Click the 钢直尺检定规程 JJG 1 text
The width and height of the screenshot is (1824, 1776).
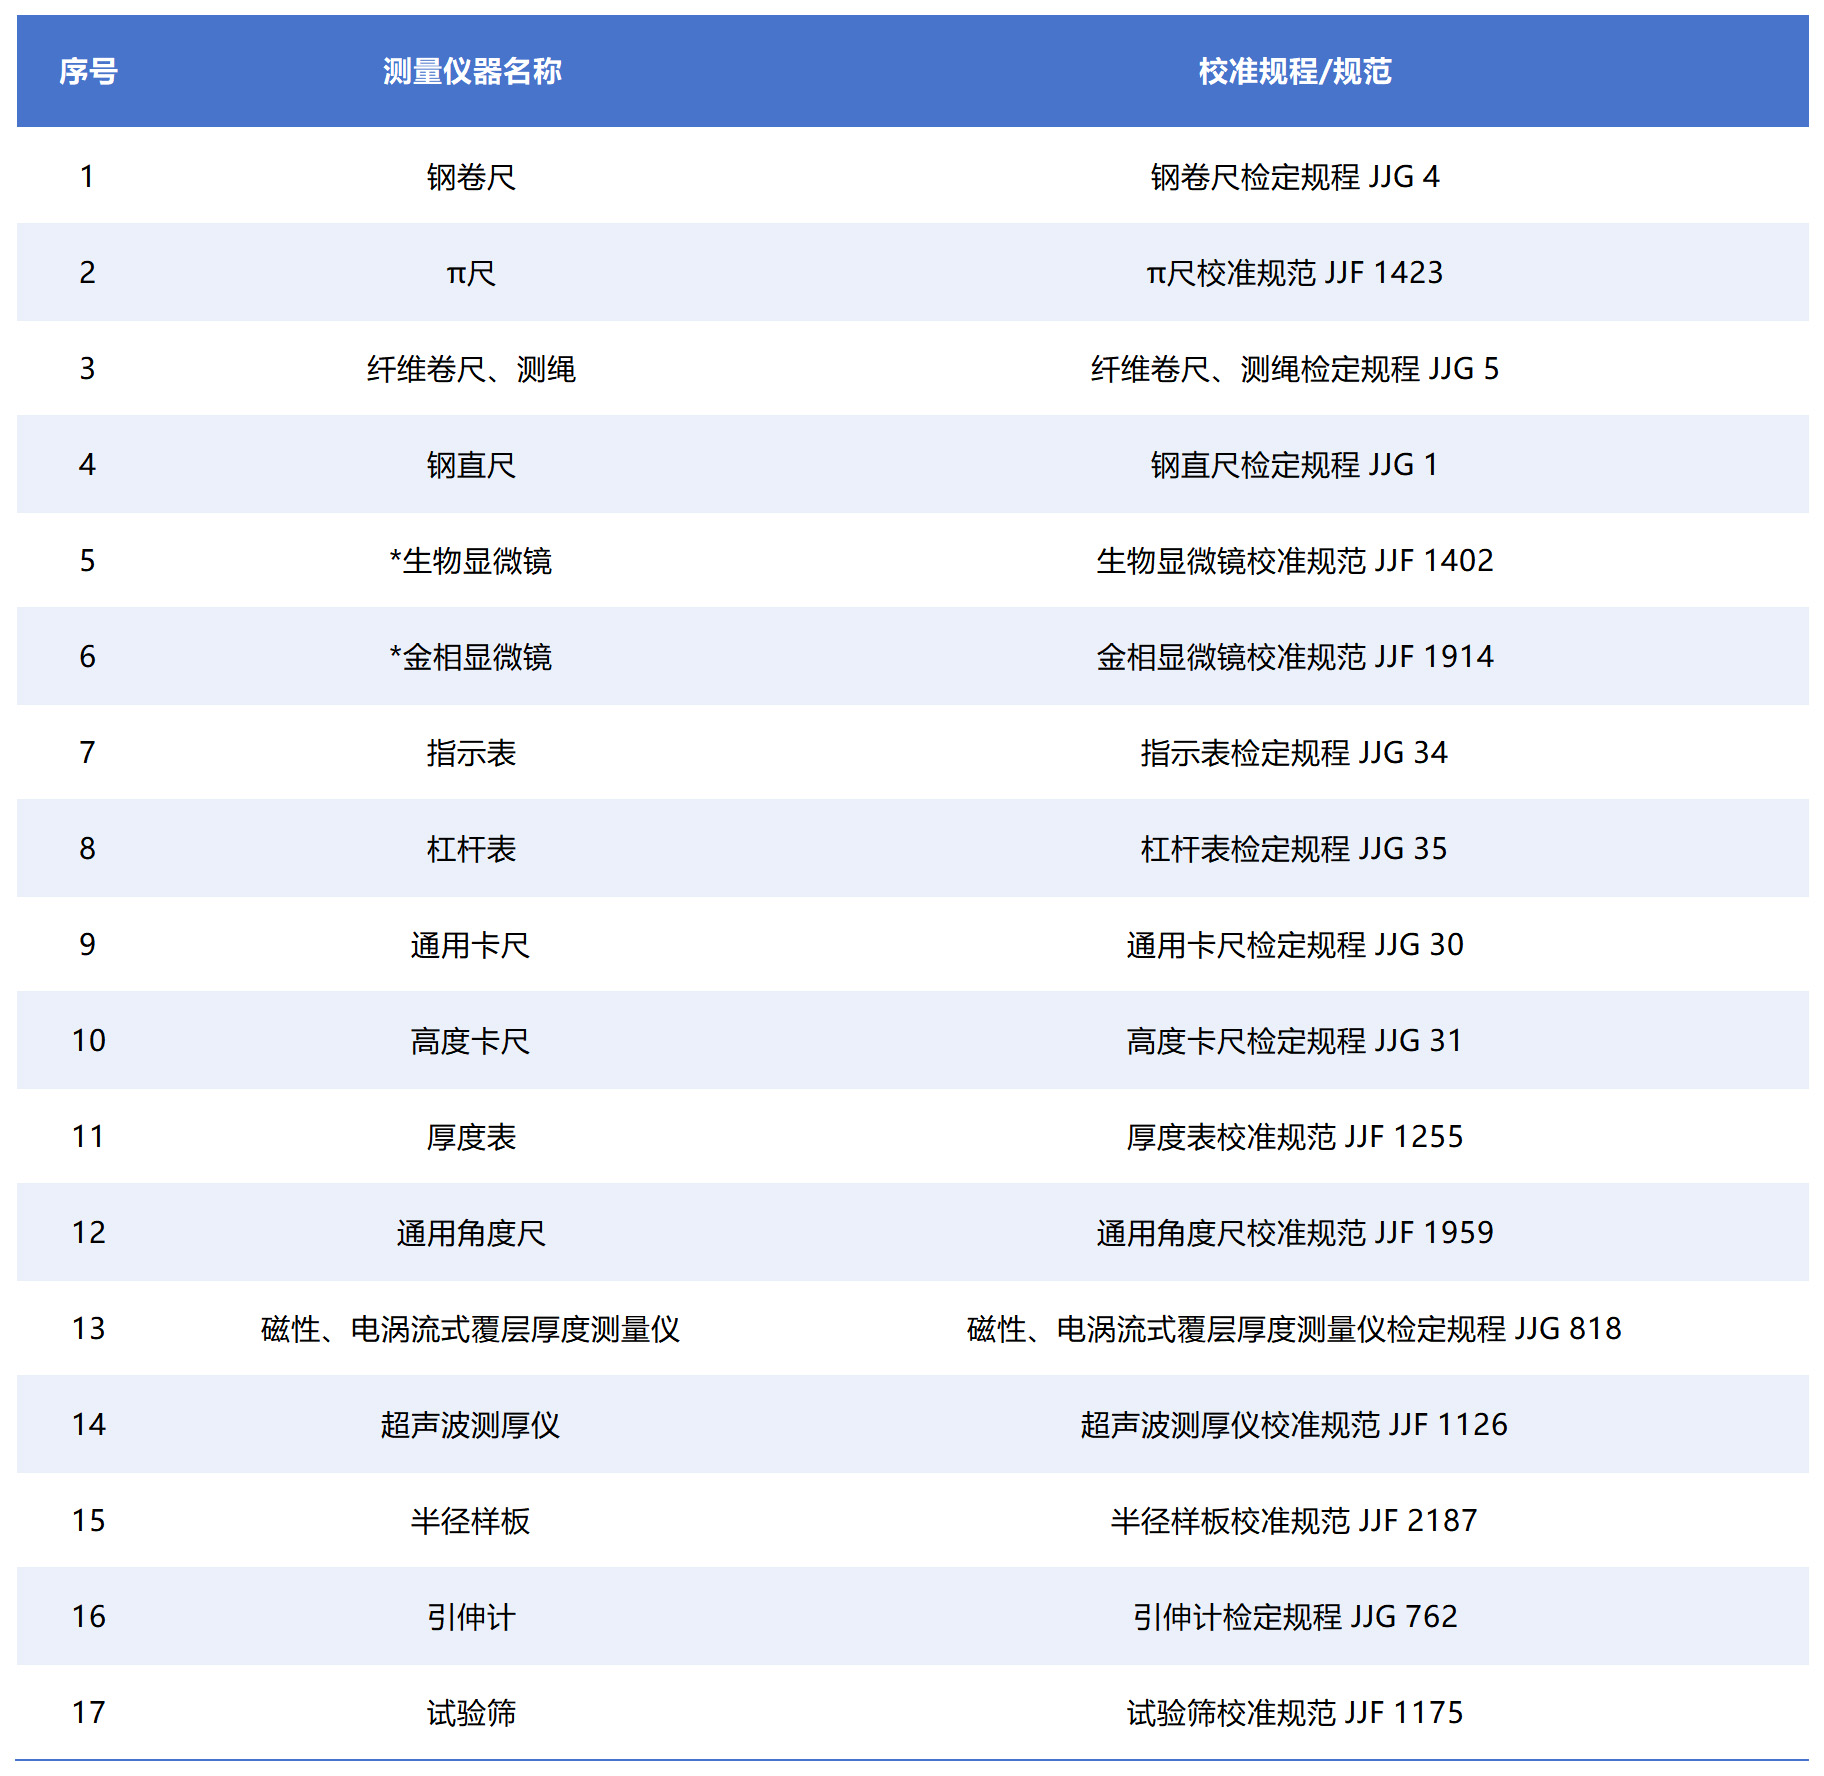(1295, 464)
